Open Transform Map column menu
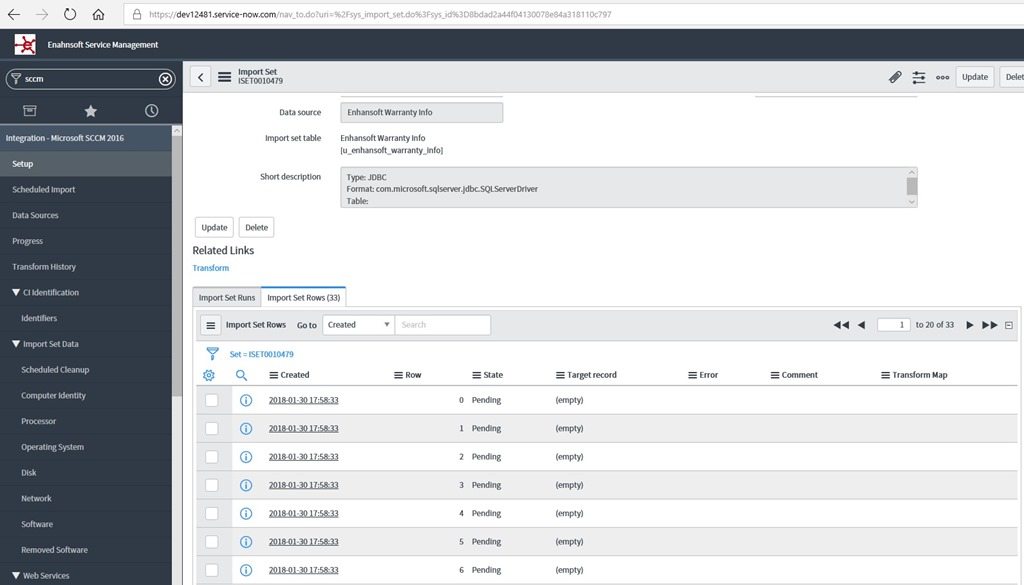The height and width of the screenshot is (585, 1024). [x=886, y=375]
